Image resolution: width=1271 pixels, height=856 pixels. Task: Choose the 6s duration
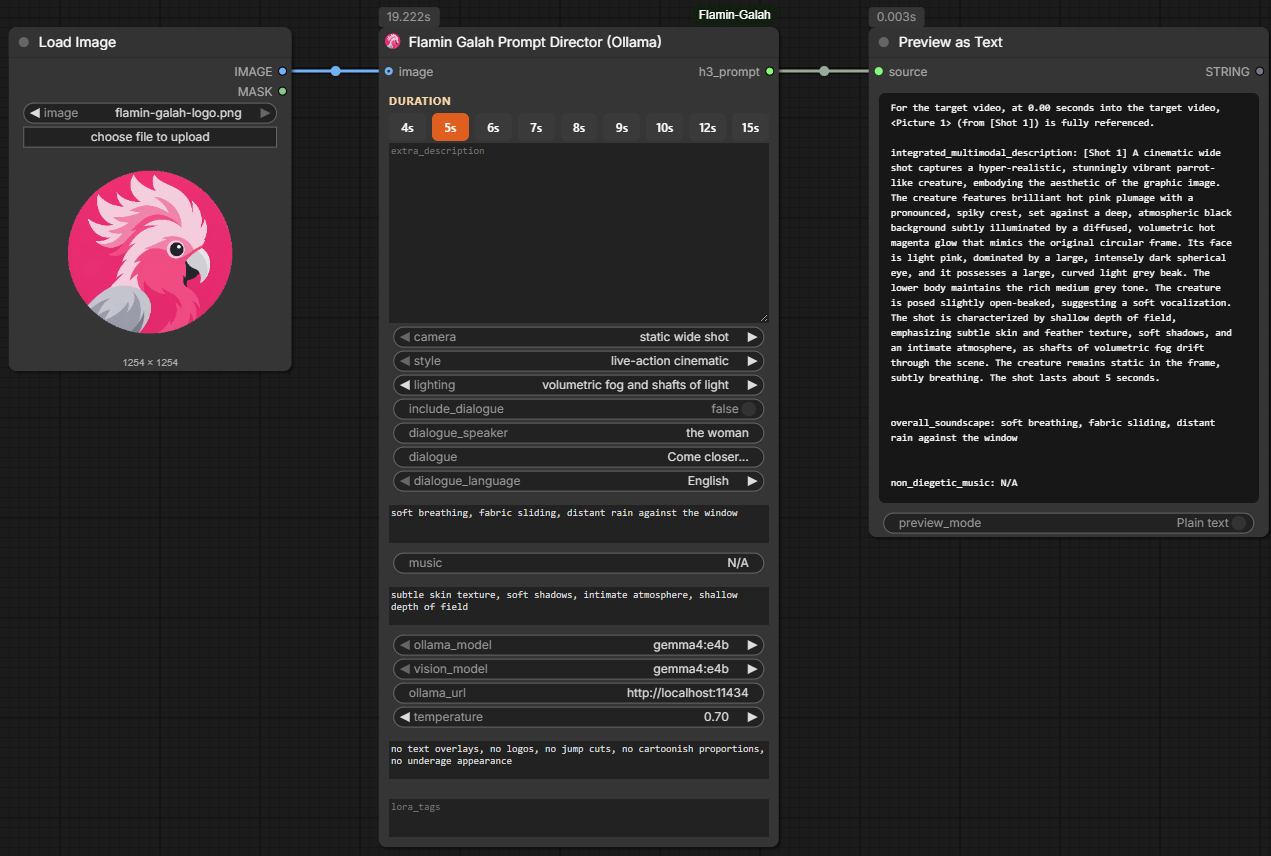[493, 127]
